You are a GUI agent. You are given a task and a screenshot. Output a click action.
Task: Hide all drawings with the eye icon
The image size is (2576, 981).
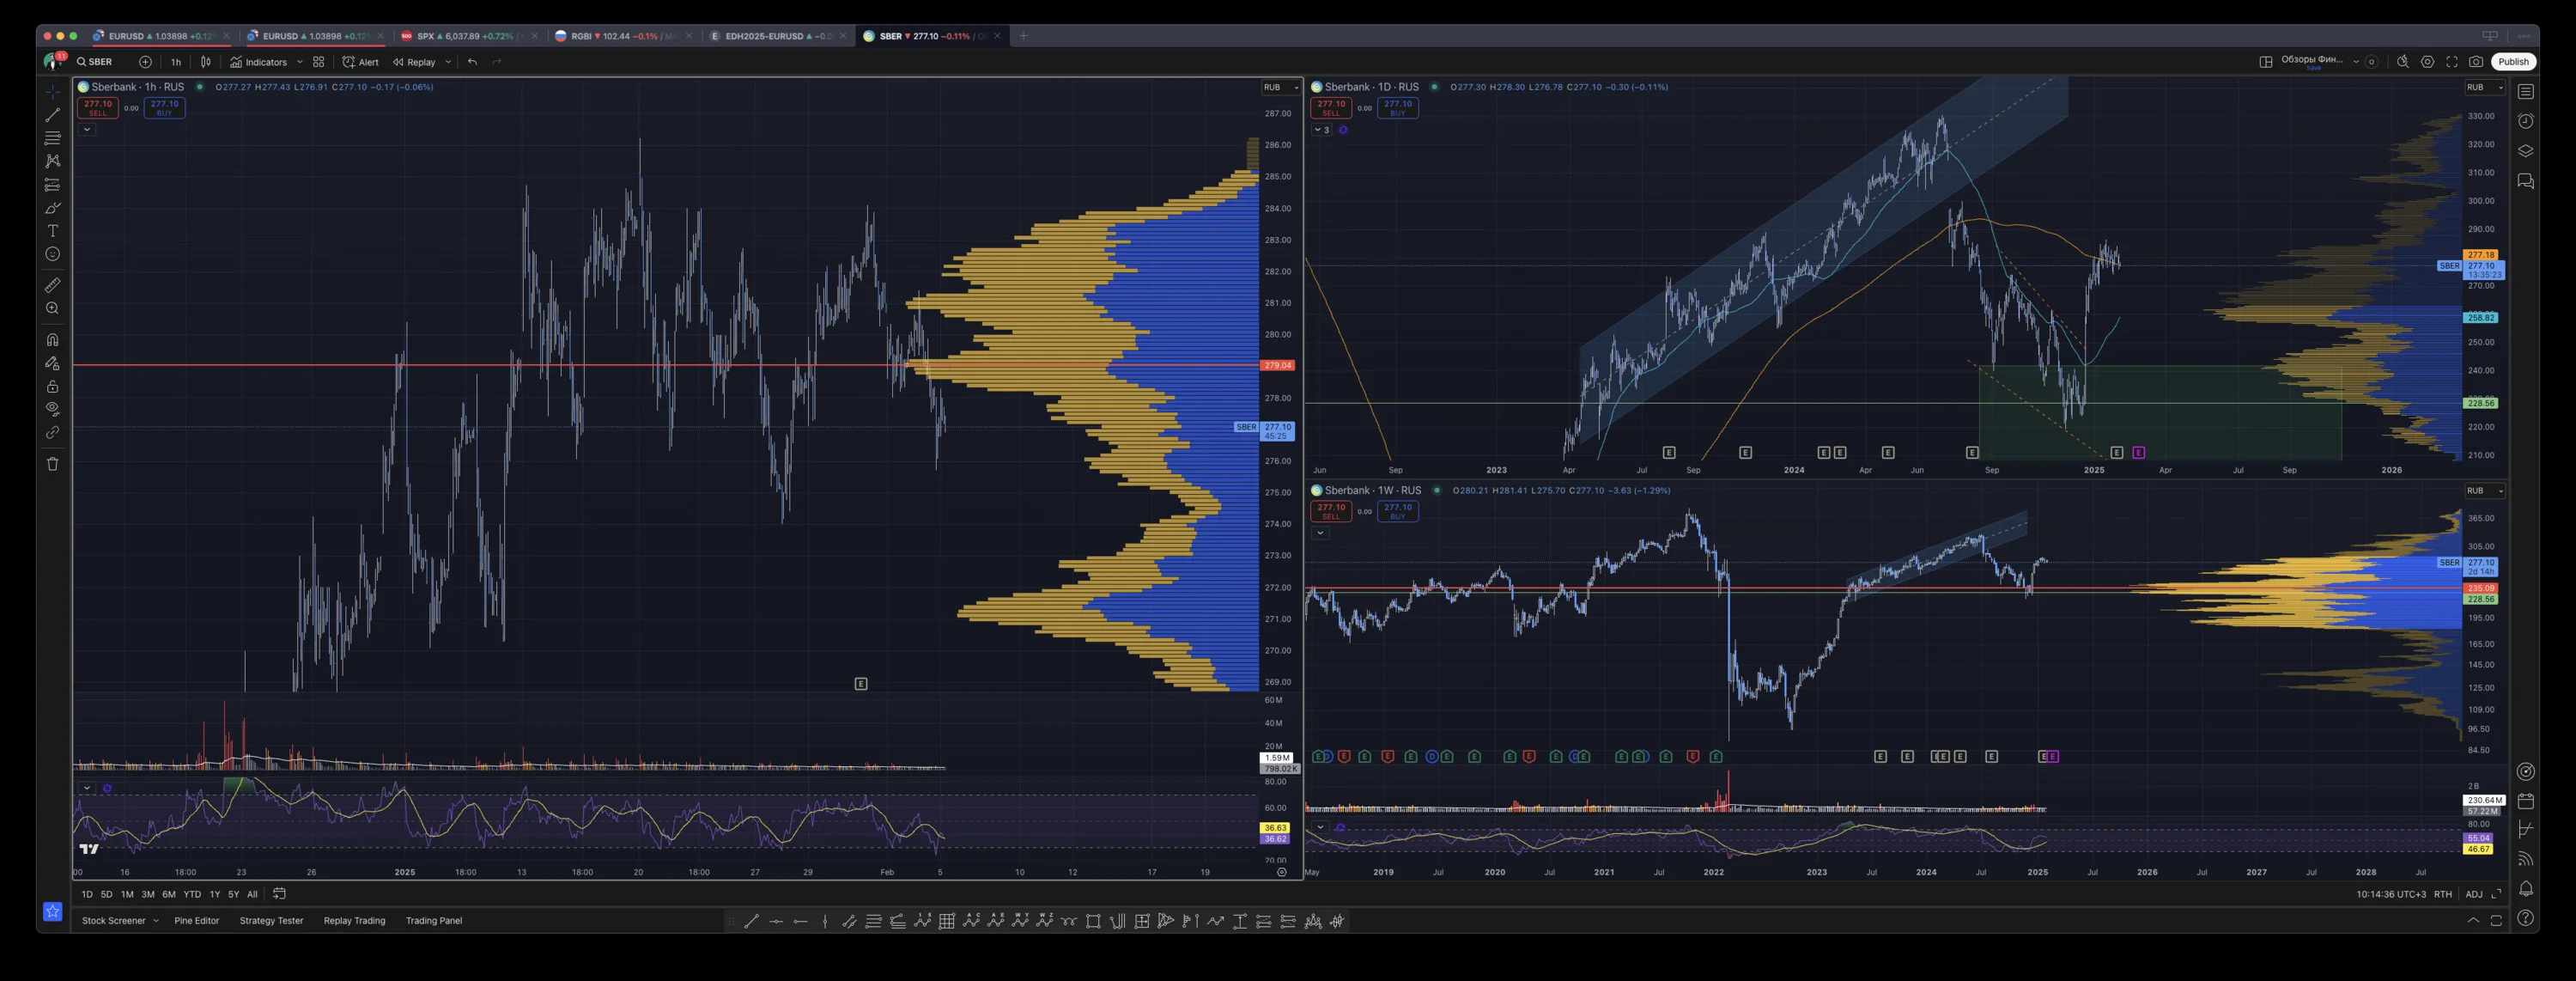click(x=53, y=409)
